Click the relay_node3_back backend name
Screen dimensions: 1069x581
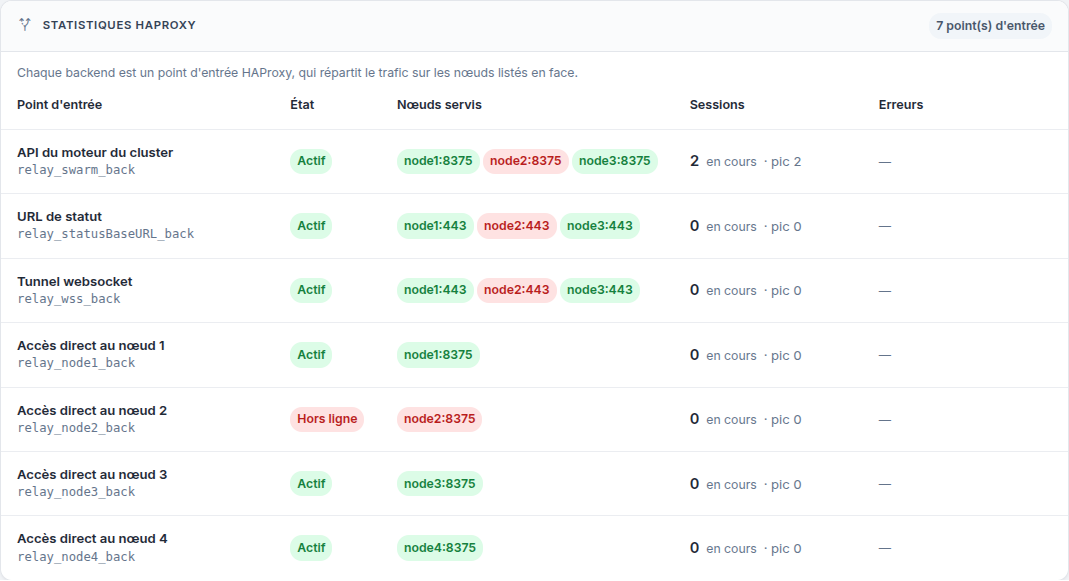pos(76,492)
